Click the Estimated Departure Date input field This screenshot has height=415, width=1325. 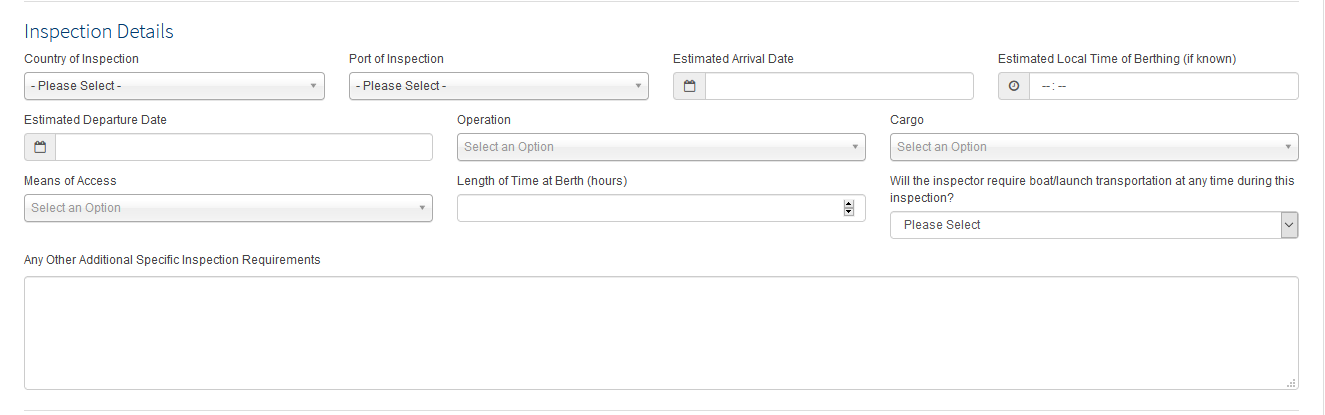(x=244, y=147)
